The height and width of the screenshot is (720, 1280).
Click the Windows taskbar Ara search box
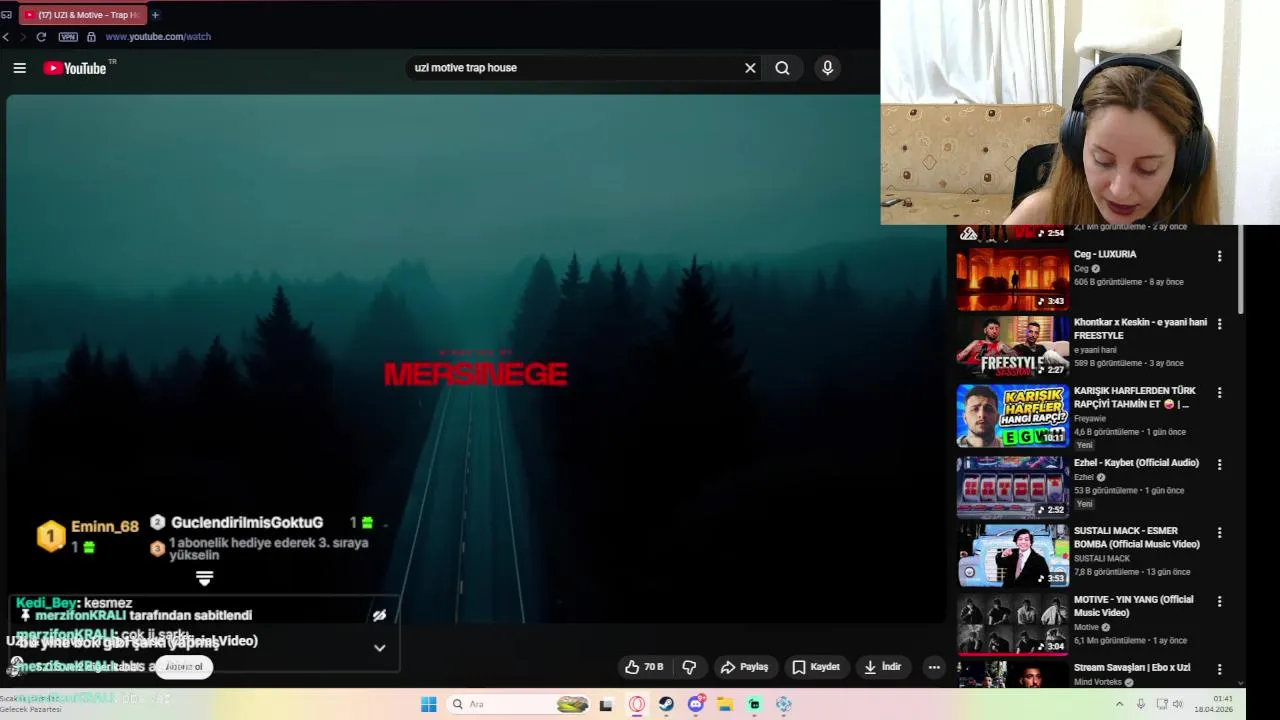pyautogui.click(x=518, y=704)
